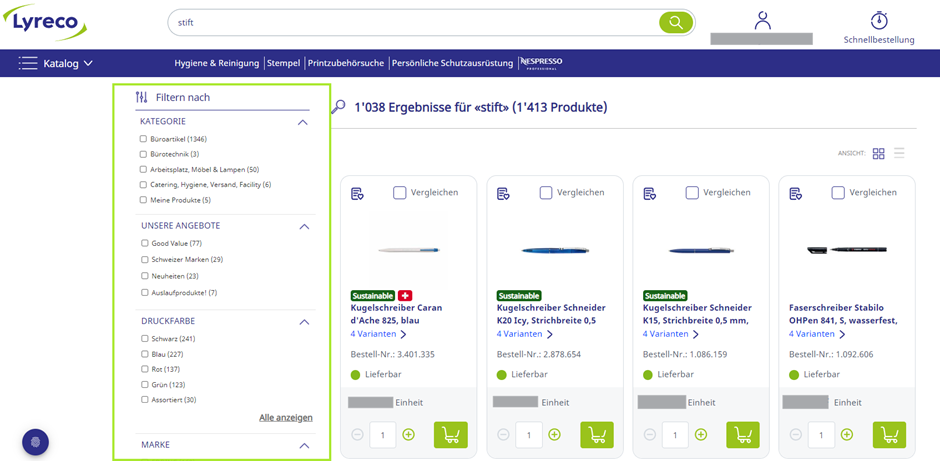Check the Rot (137) ink color filter
Screen dimensions: 940x461
pyautogui.click(x=144, y=369)
